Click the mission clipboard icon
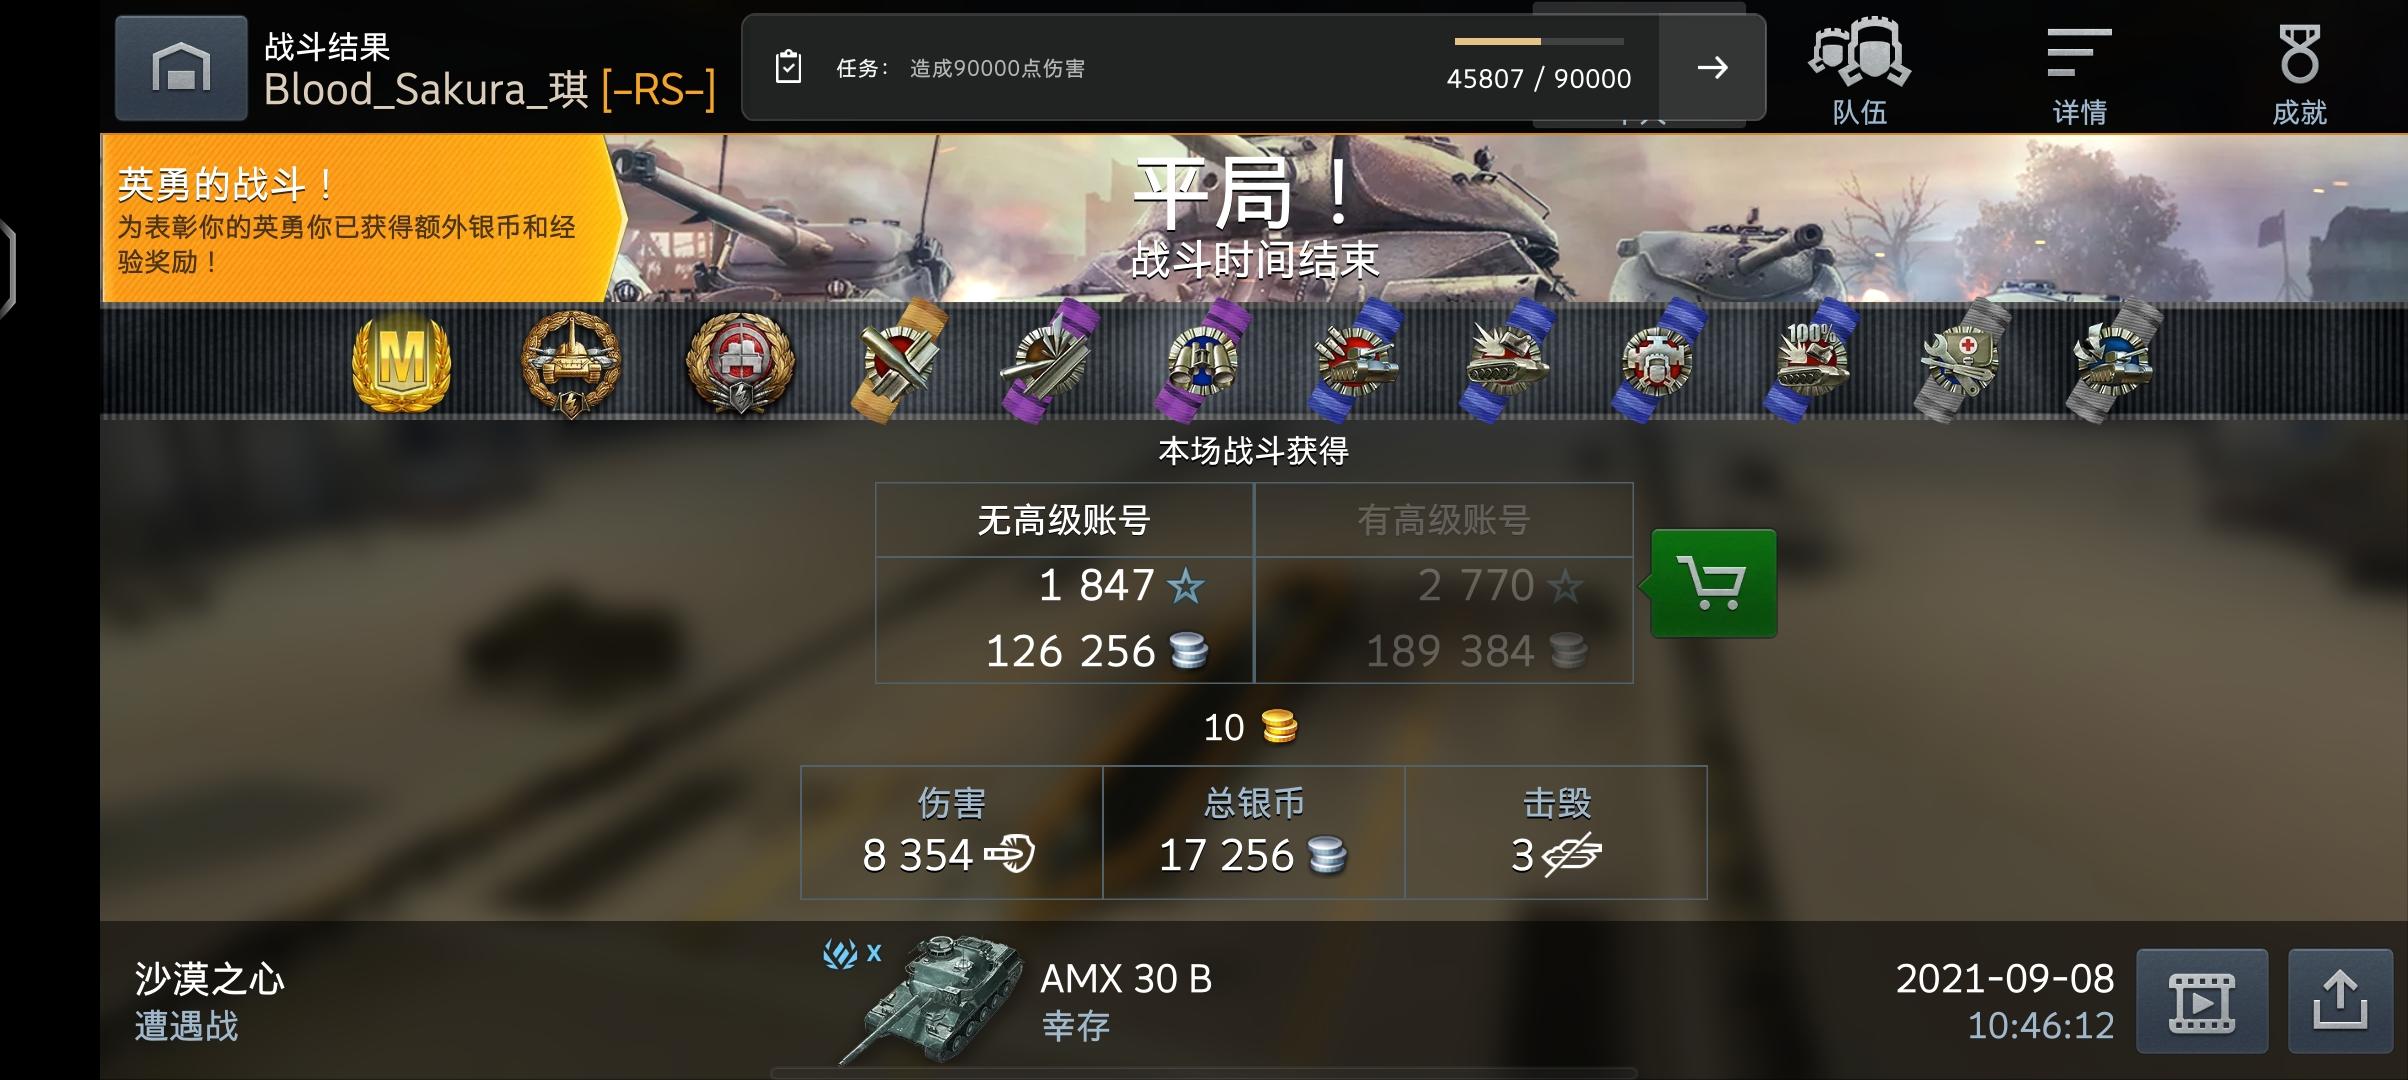This screenshot has width=2408, height=1080. (788, 67)
